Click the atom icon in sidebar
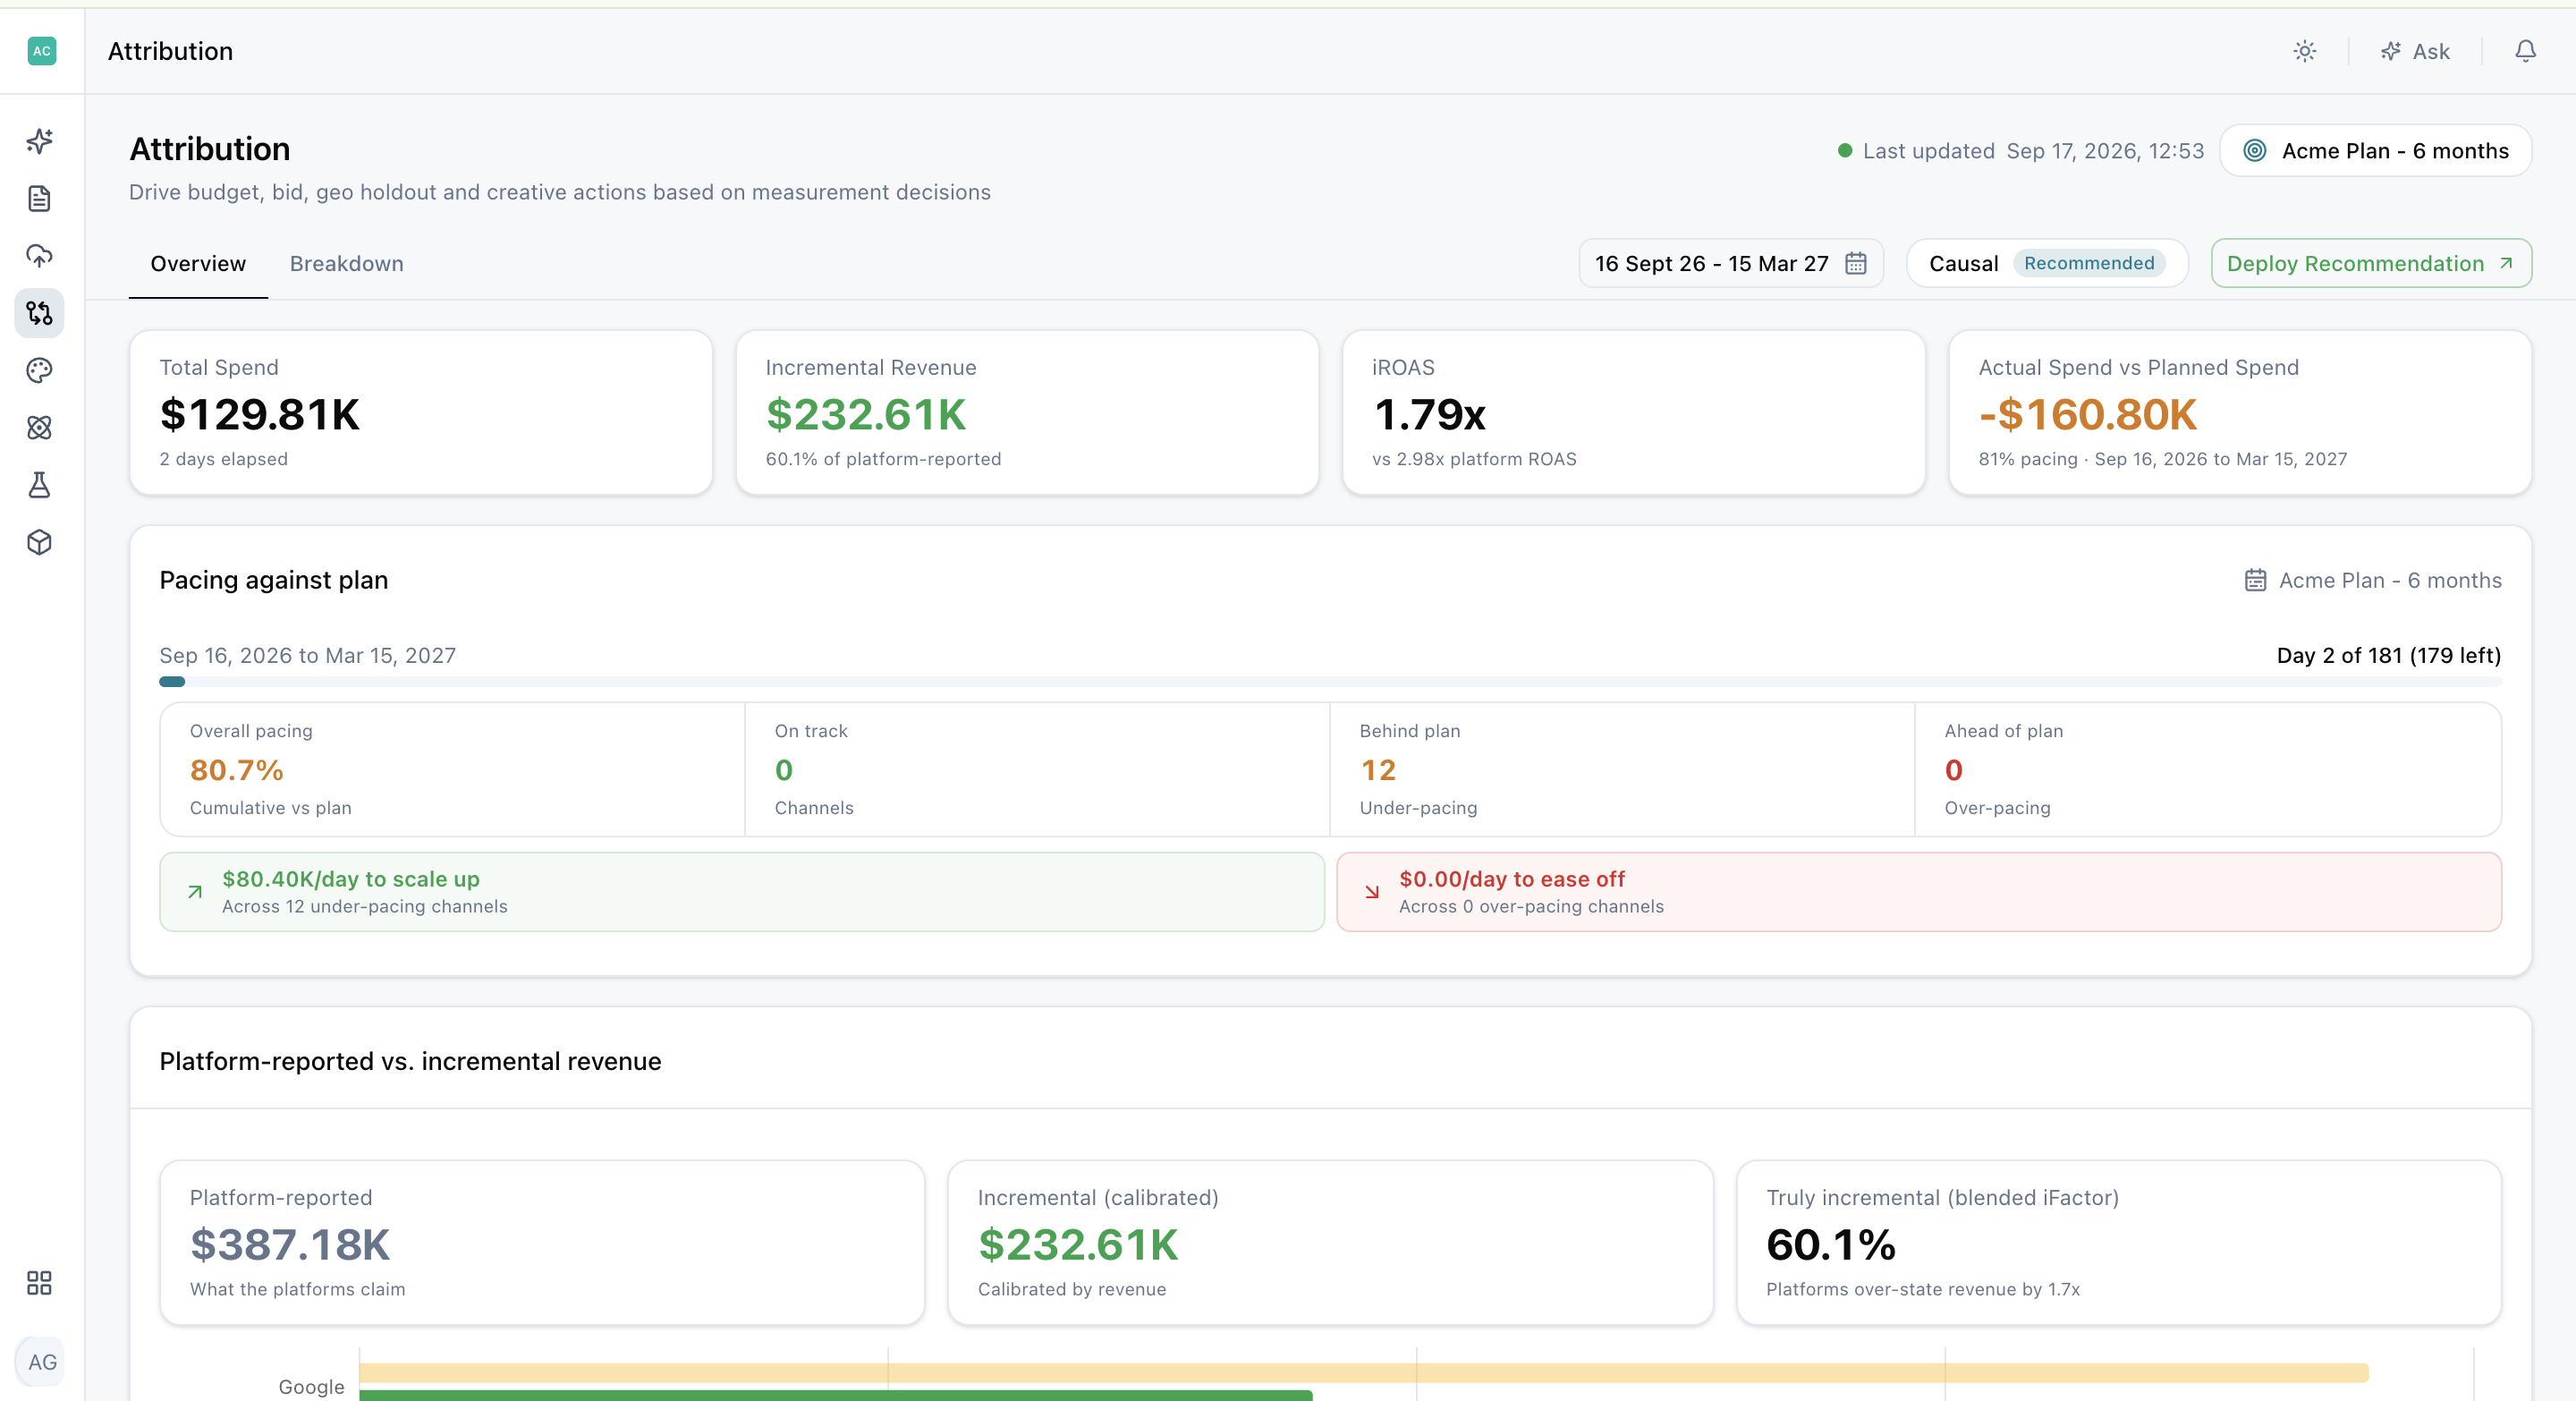2576x1401 pixels. (40, 428)
